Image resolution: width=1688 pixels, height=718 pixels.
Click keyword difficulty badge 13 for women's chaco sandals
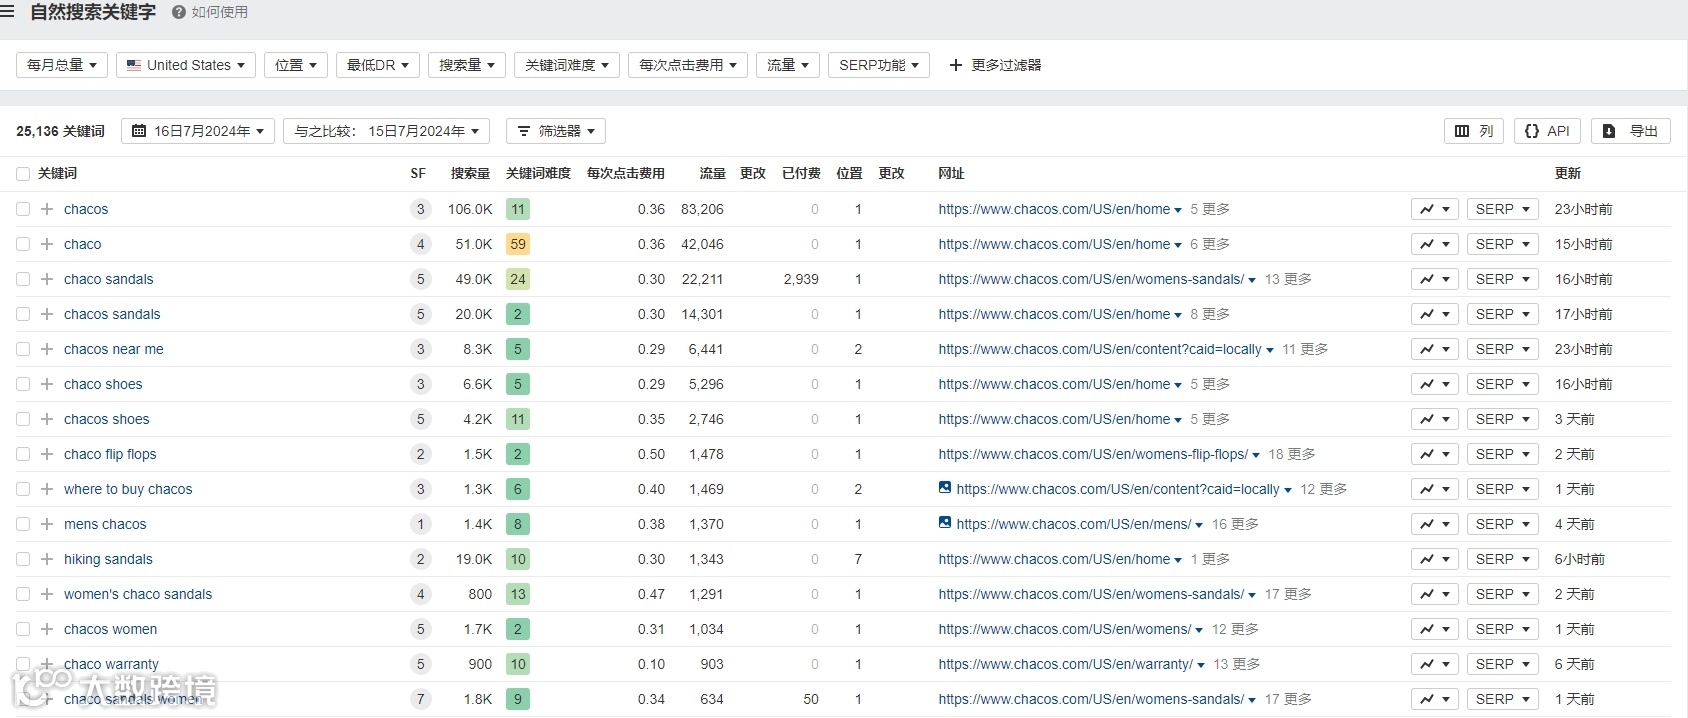coord(518,594)
